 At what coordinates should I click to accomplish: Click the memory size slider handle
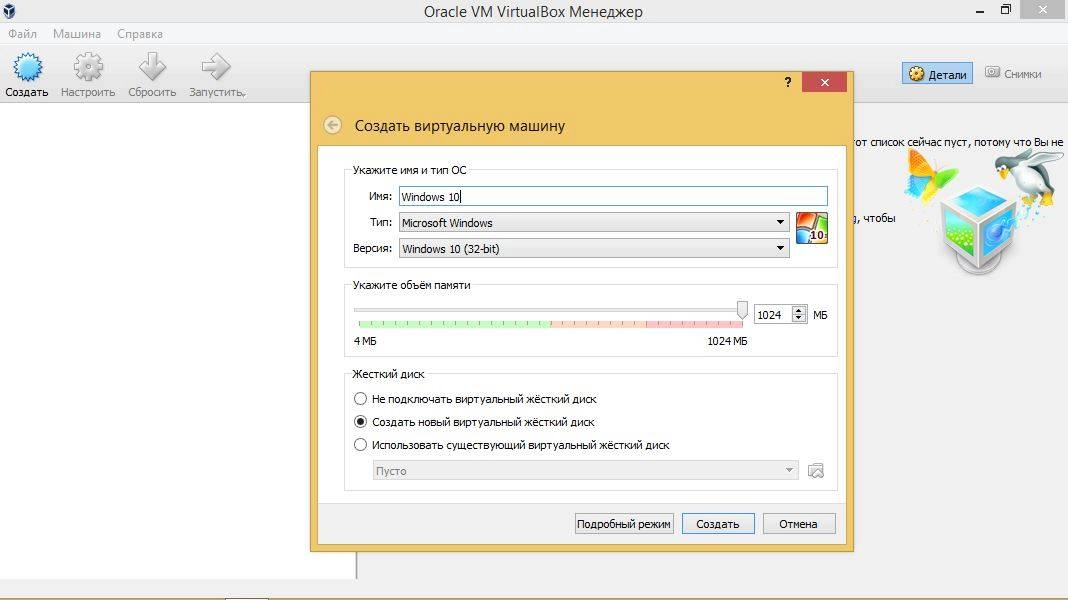tap(742, 310)
